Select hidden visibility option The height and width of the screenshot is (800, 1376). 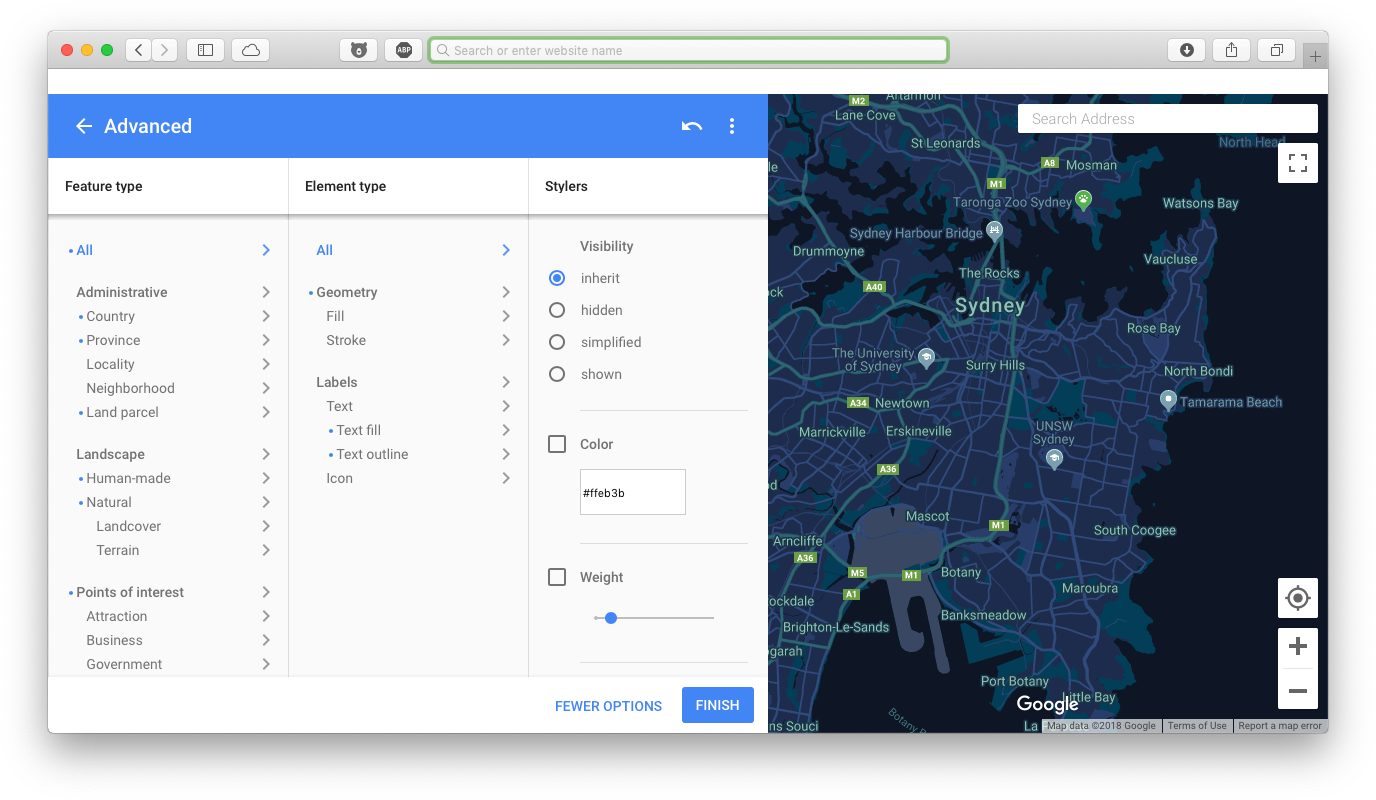tap(557, 310)
